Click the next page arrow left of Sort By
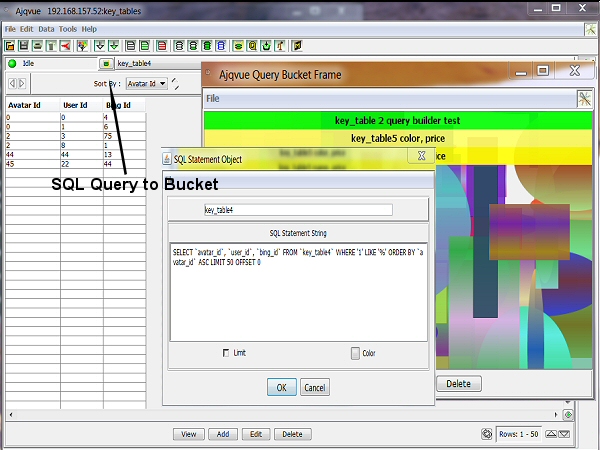 (x=22, y=83)
